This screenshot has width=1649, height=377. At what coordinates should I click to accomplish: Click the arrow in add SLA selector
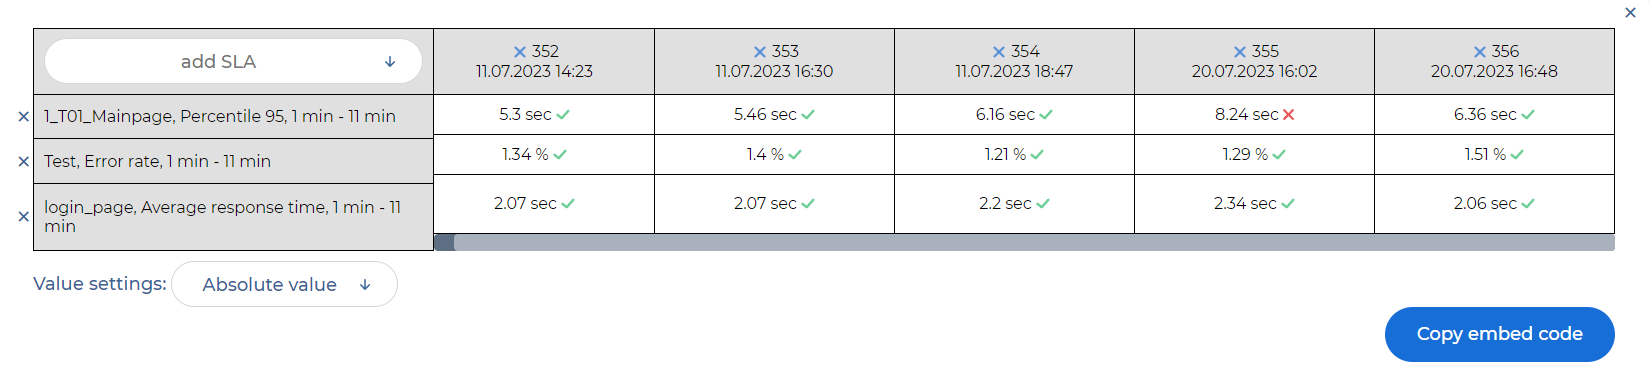[x=390, y=62]
